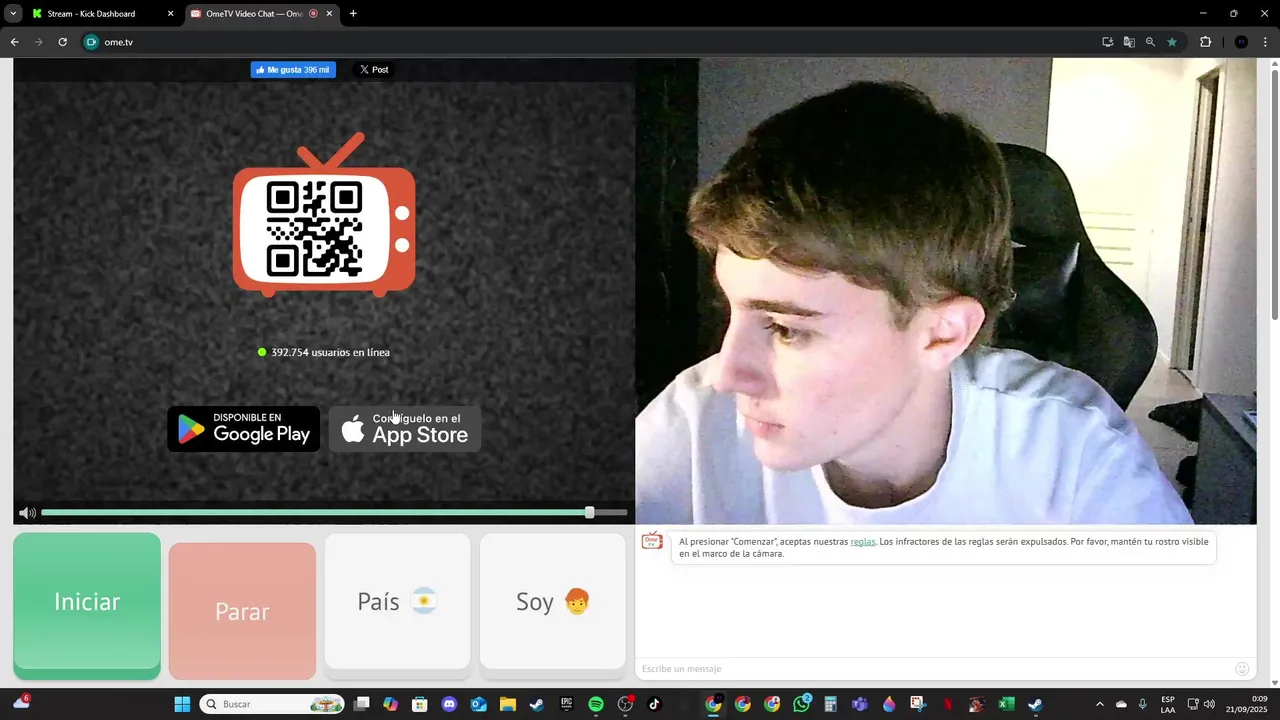The height and width of the screenshot is (720, 1280).
Task: Click the microphone icon in system tray
Action: tap(1143, 704)
